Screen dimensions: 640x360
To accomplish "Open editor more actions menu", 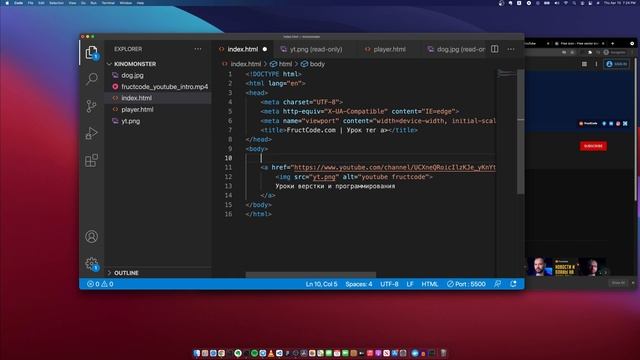I will 511,49.
